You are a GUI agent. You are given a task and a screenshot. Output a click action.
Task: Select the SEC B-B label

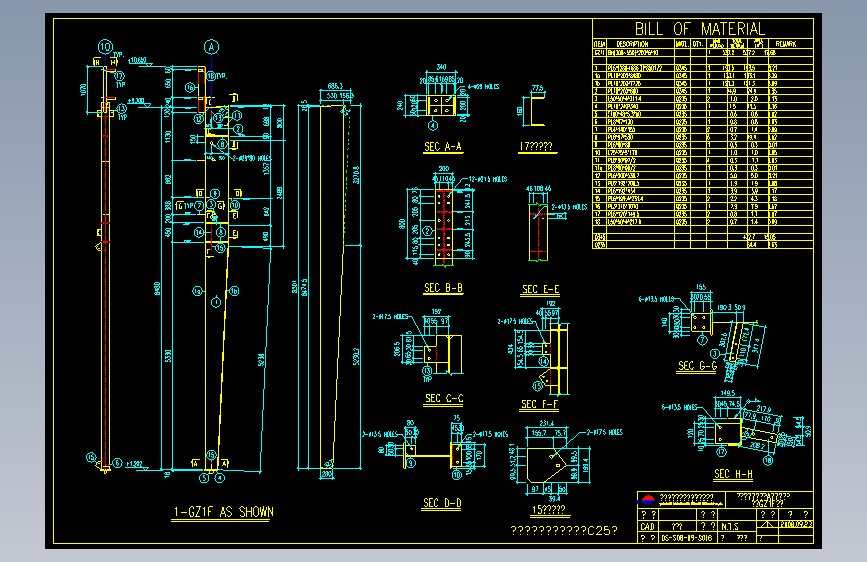click(x=443, y=288)
